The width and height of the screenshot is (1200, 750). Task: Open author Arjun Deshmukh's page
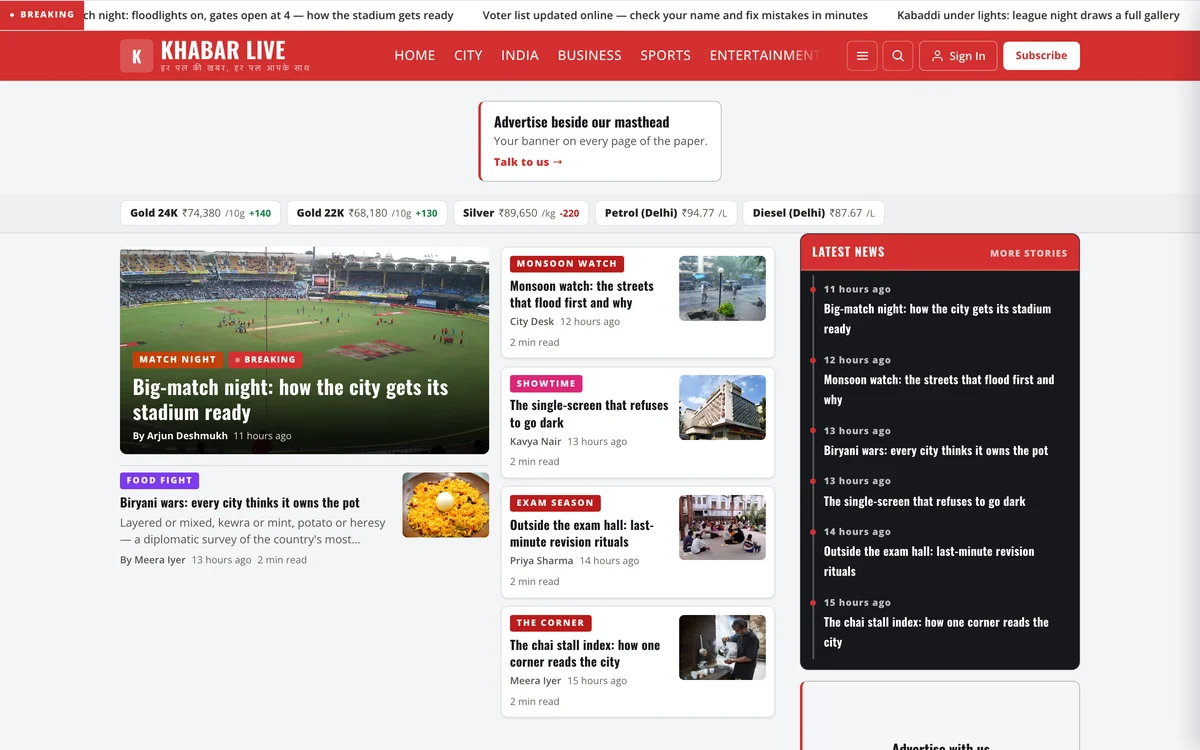point(180,436)
